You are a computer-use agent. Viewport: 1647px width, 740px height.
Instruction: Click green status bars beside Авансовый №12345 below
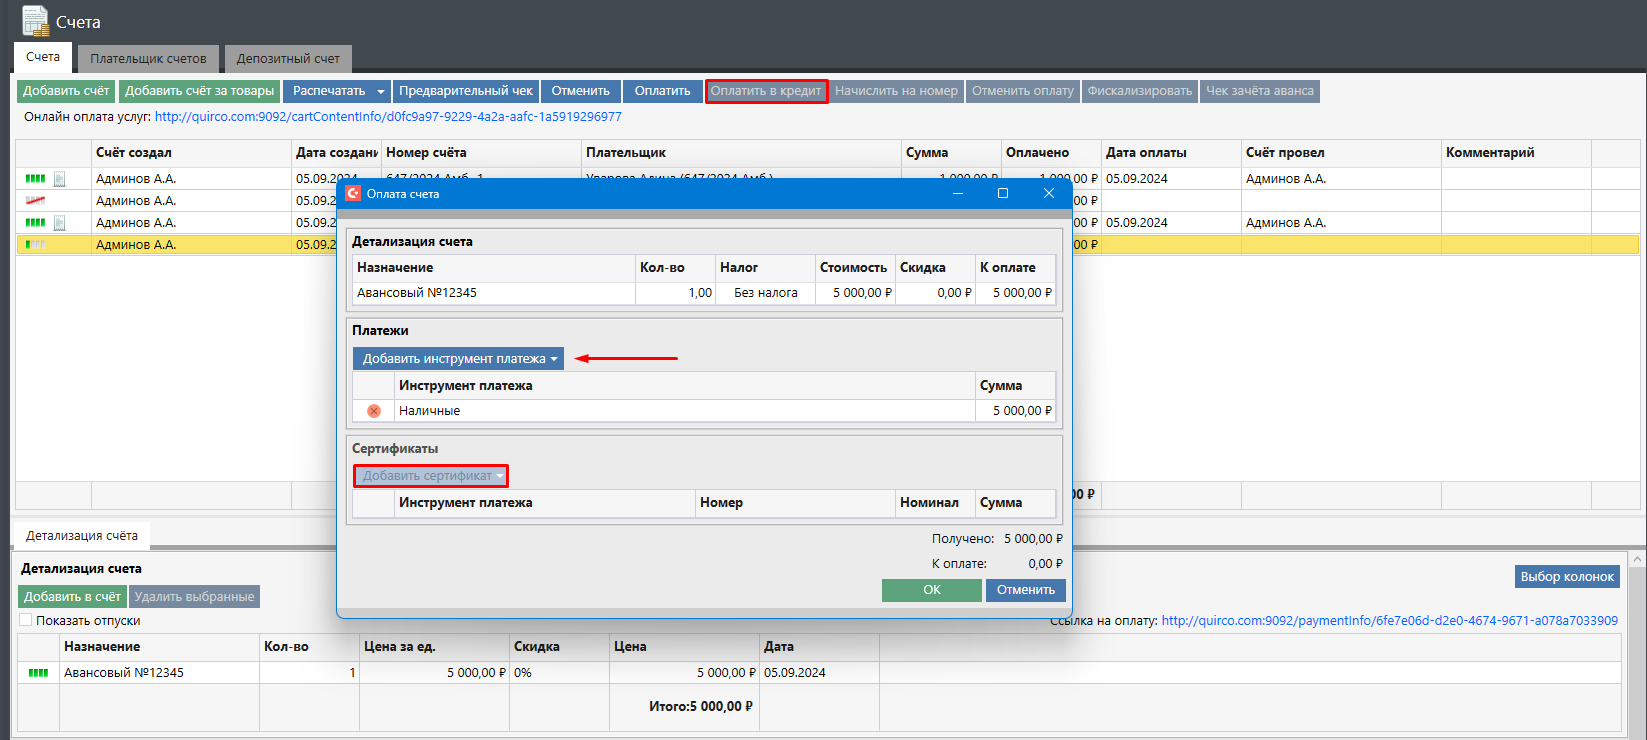point(38,673)
